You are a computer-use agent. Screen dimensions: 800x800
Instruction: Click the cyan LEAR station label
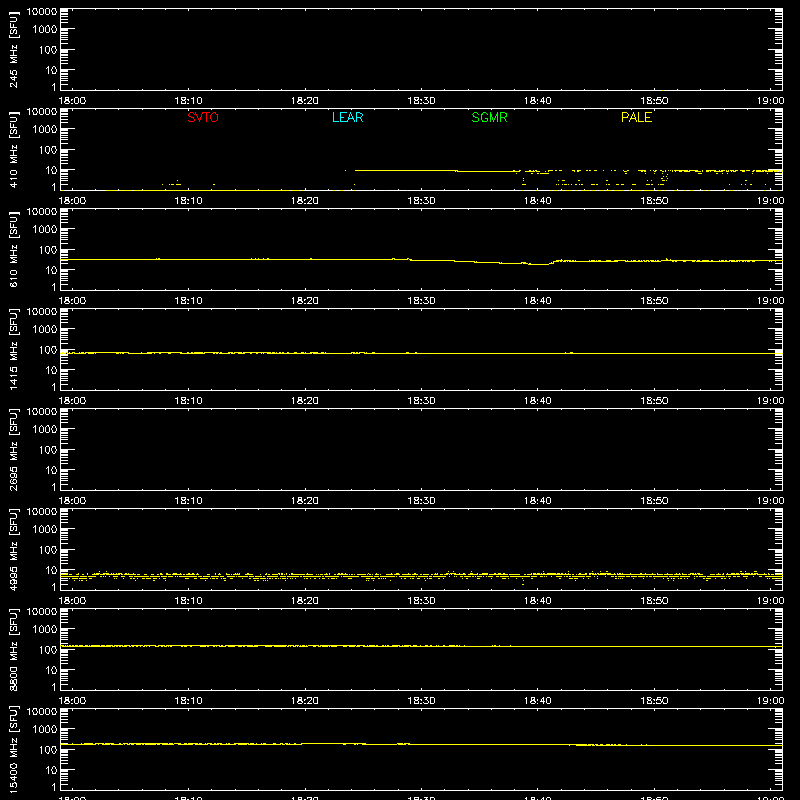click(347, 117)
